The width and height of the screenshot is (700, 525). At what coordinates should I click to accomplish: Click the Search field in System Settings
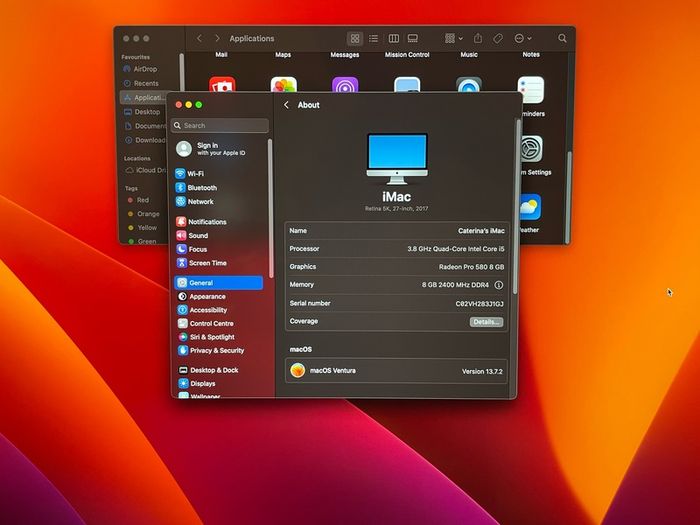[220, 125]
